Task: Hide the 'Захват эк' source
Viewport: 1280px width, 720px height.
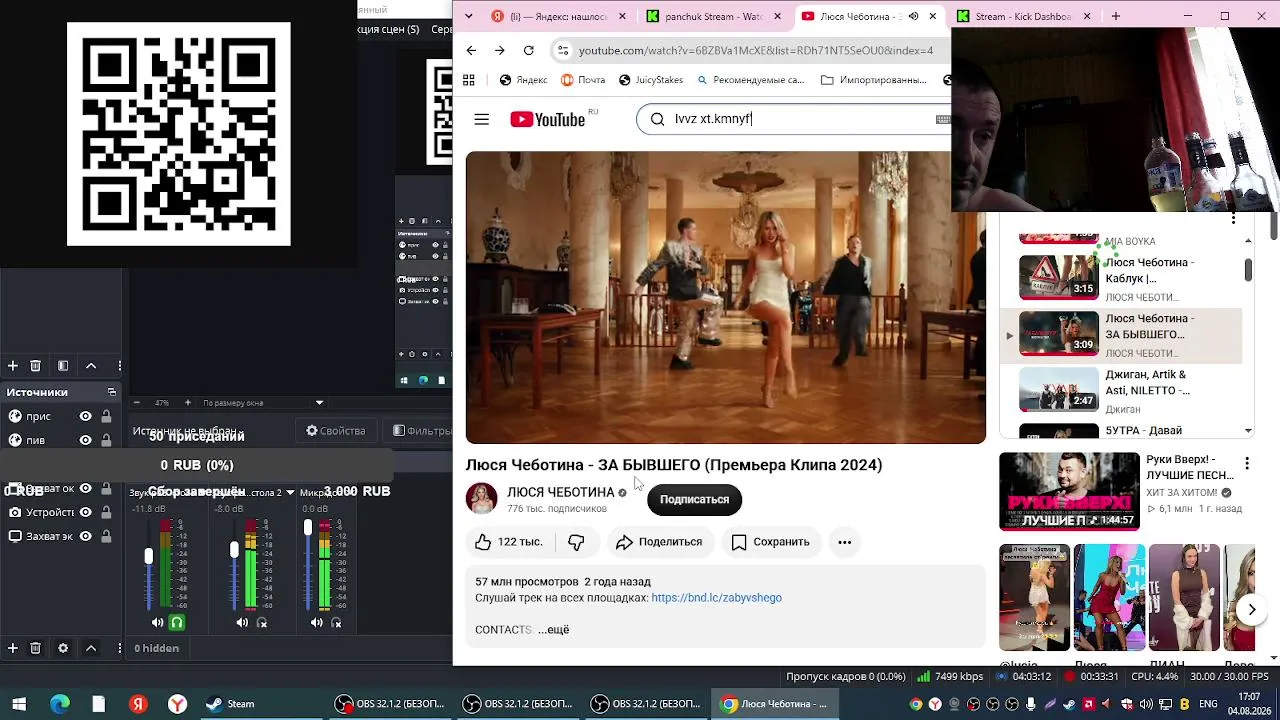Action: tap(86, 536)
